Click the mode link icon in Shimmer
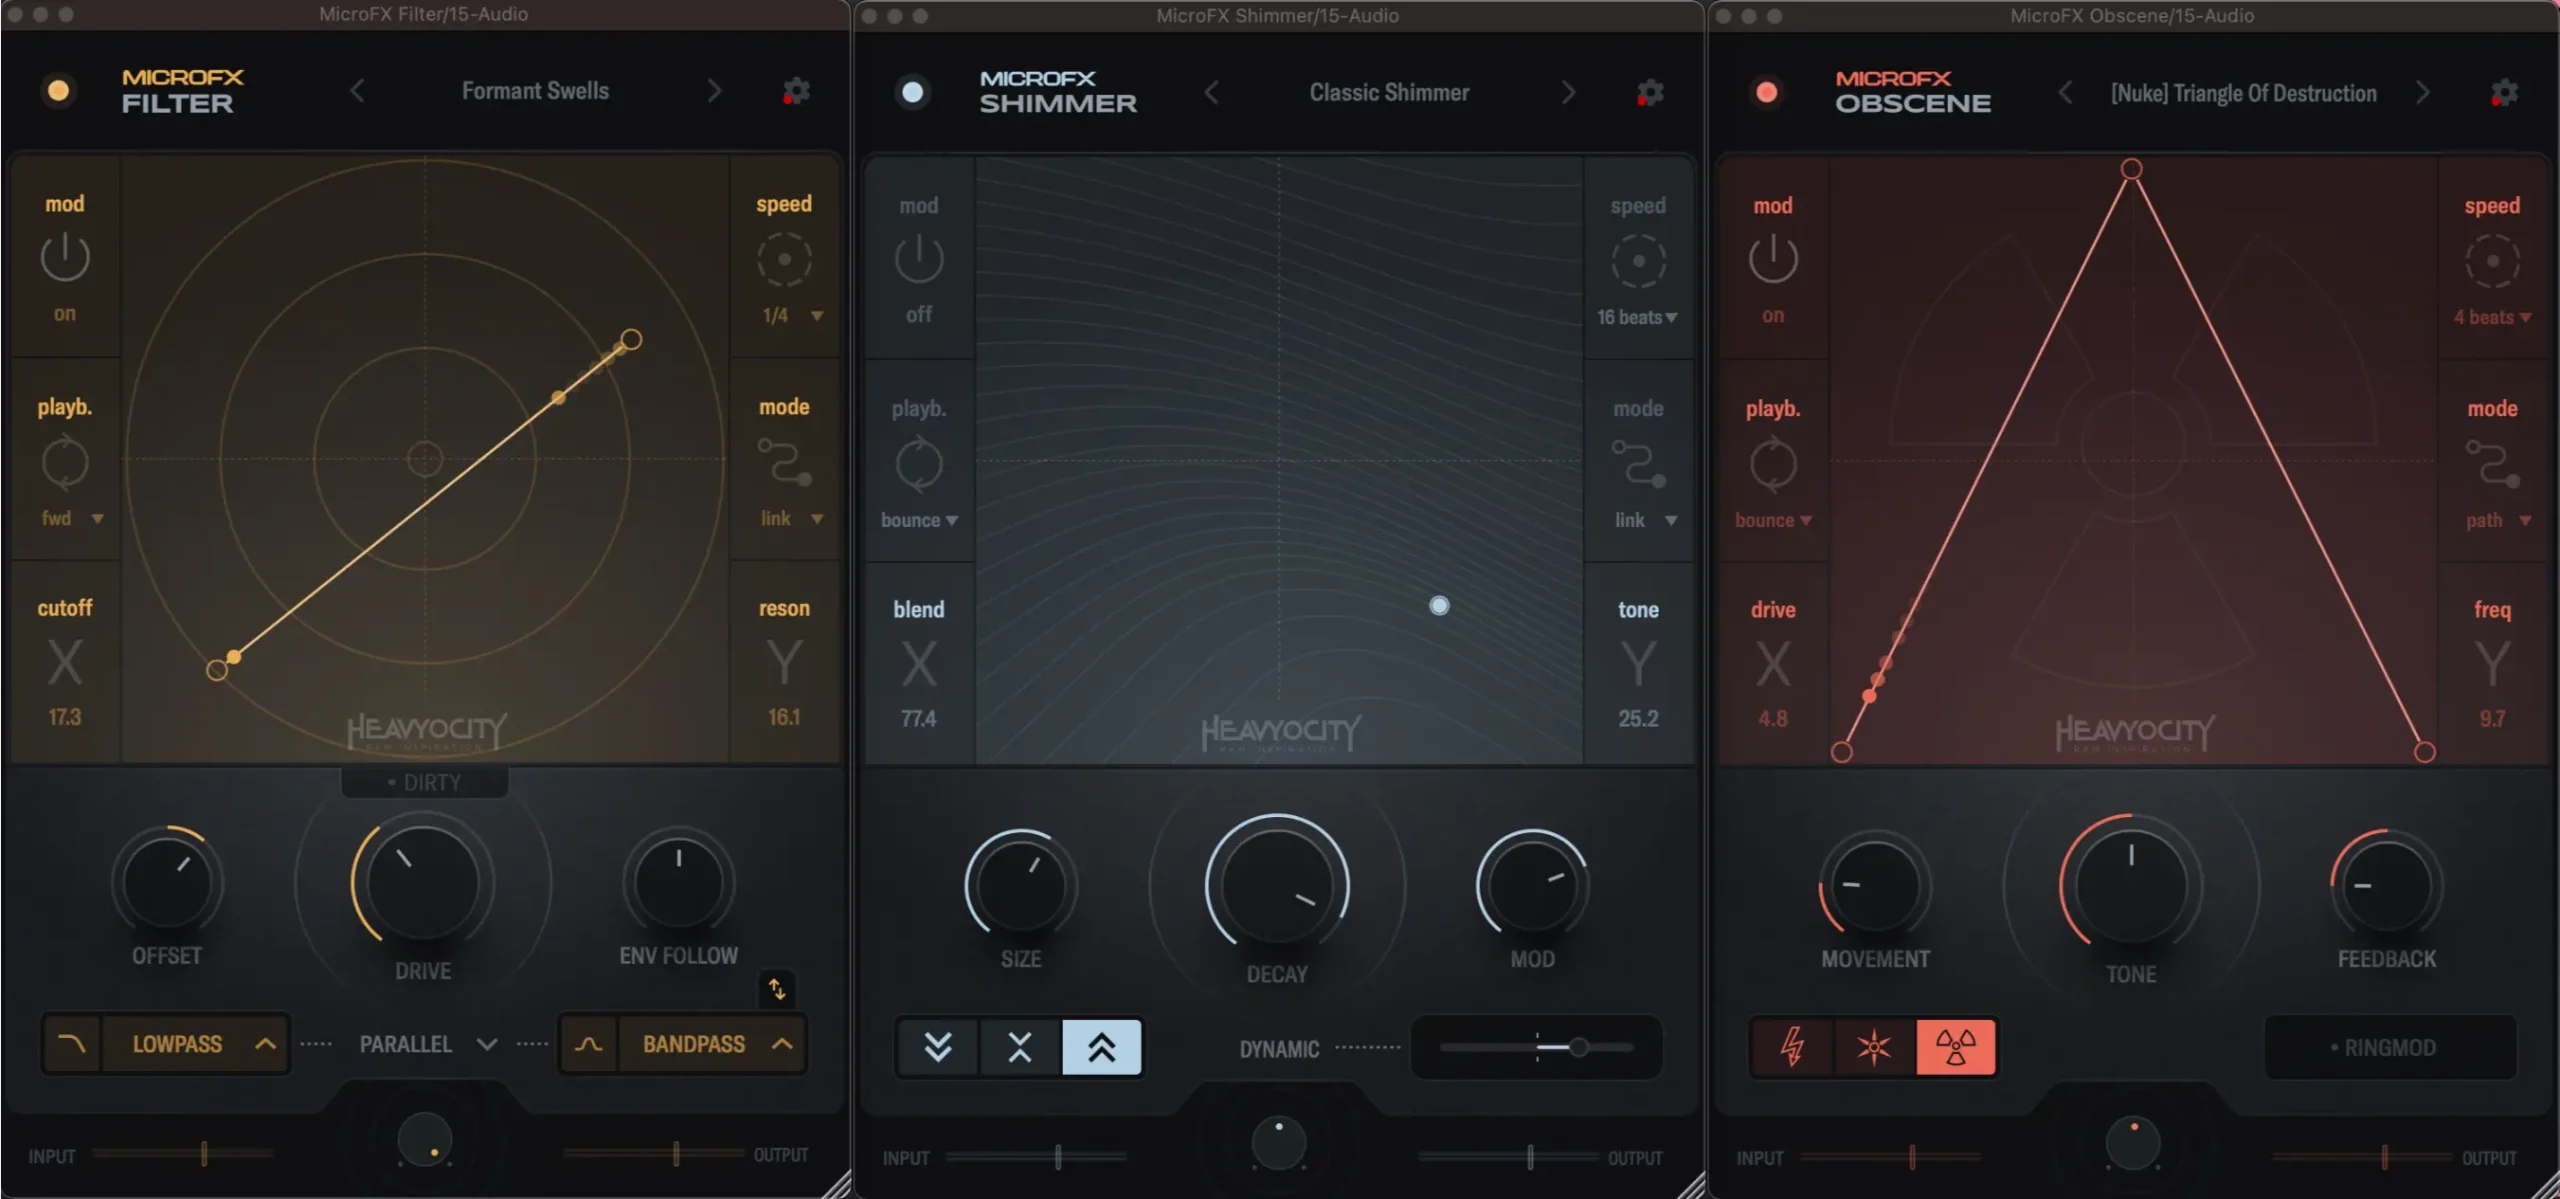The width and height of the screenshot is (2560, 1199). click(x=1638, y=464)
